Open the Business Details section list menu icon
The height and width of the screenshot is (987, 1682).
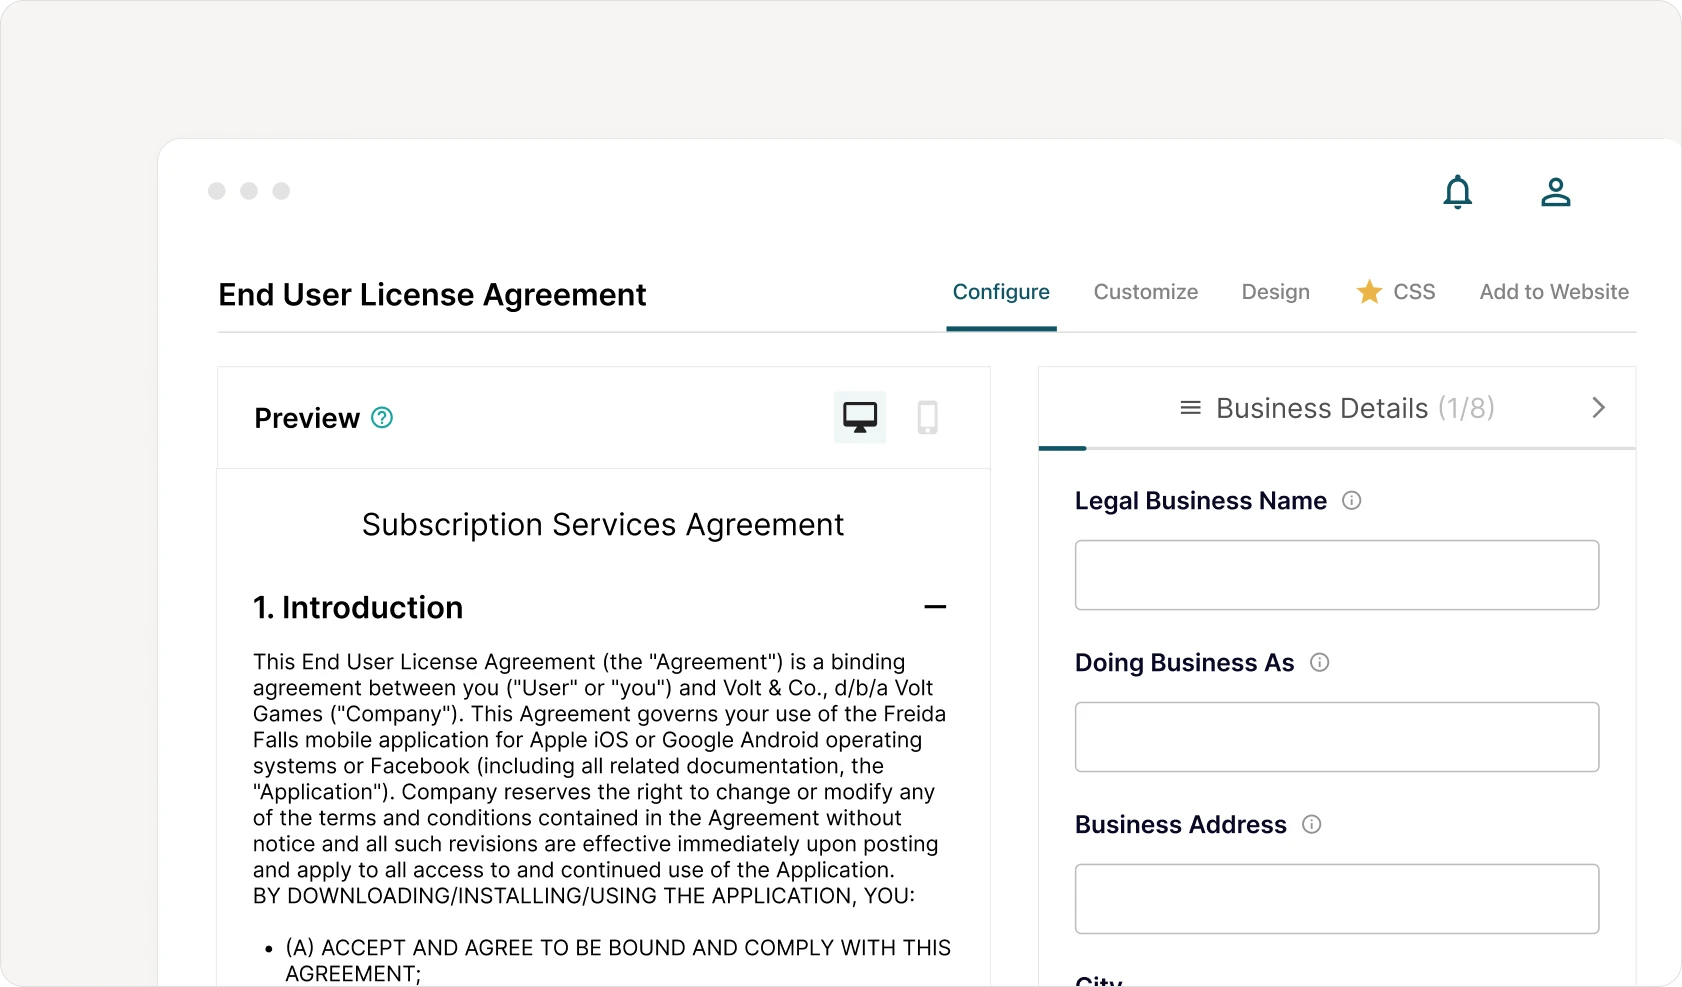(x=1190, y=408)
